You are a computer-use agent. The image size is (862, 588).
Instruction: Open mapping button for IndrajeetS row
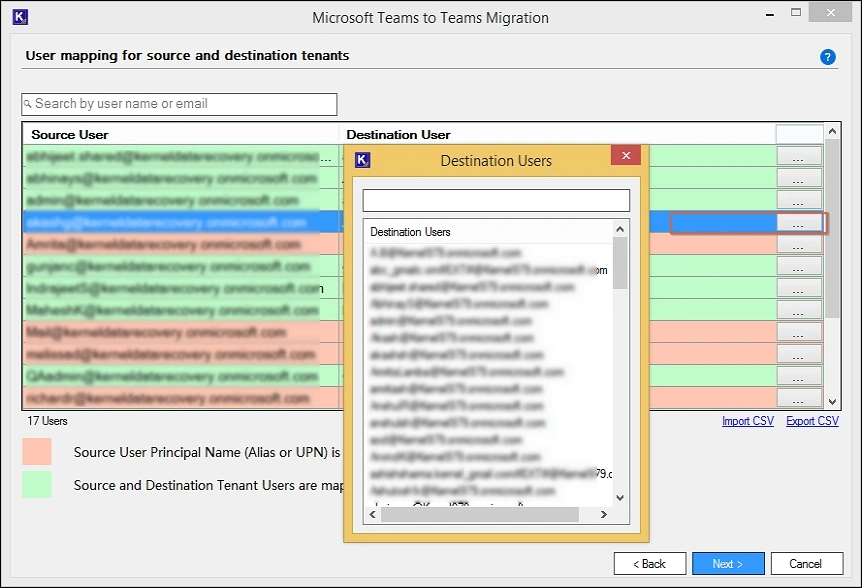click(x=799, y=288)
